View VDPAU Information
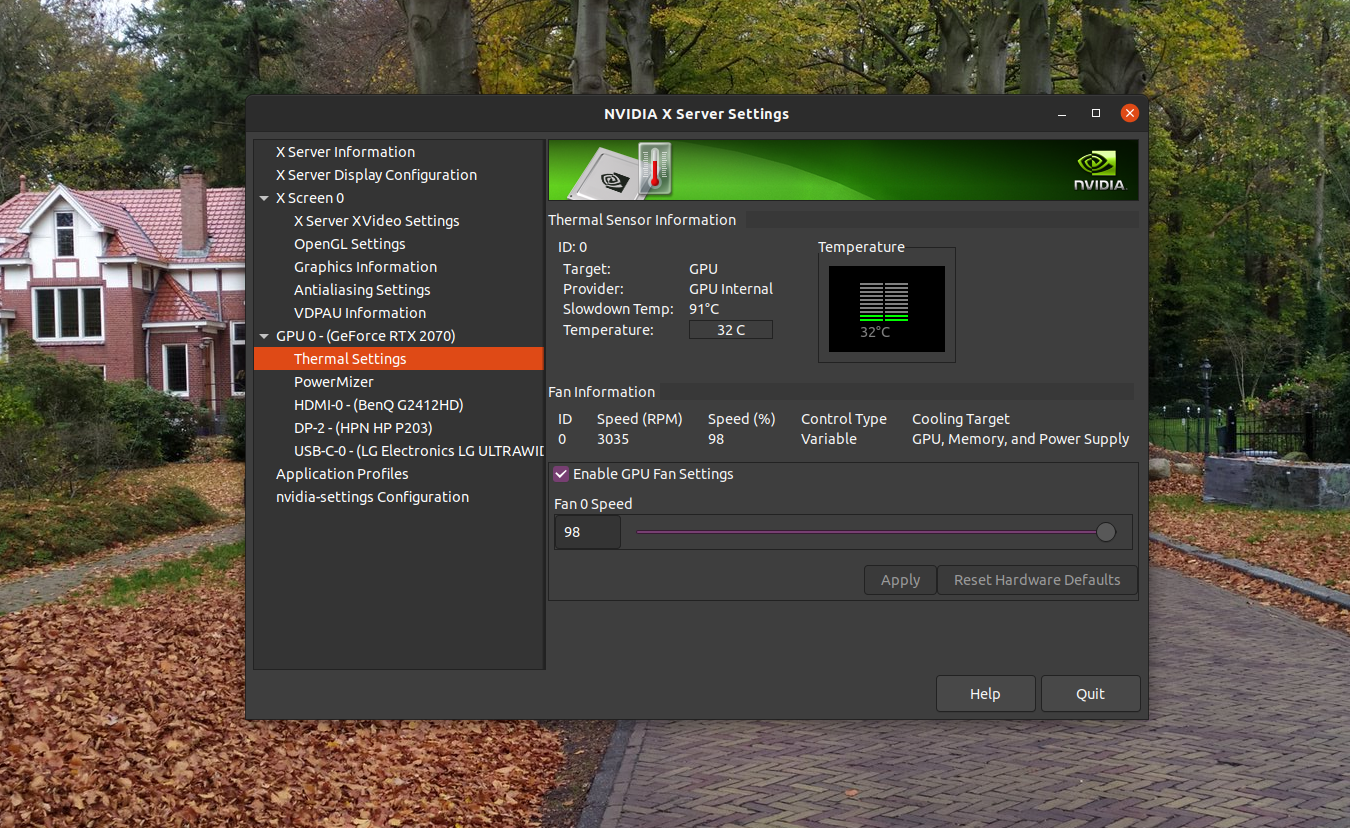The width and height of the screenshot is (1350, 828). [360, 313]
